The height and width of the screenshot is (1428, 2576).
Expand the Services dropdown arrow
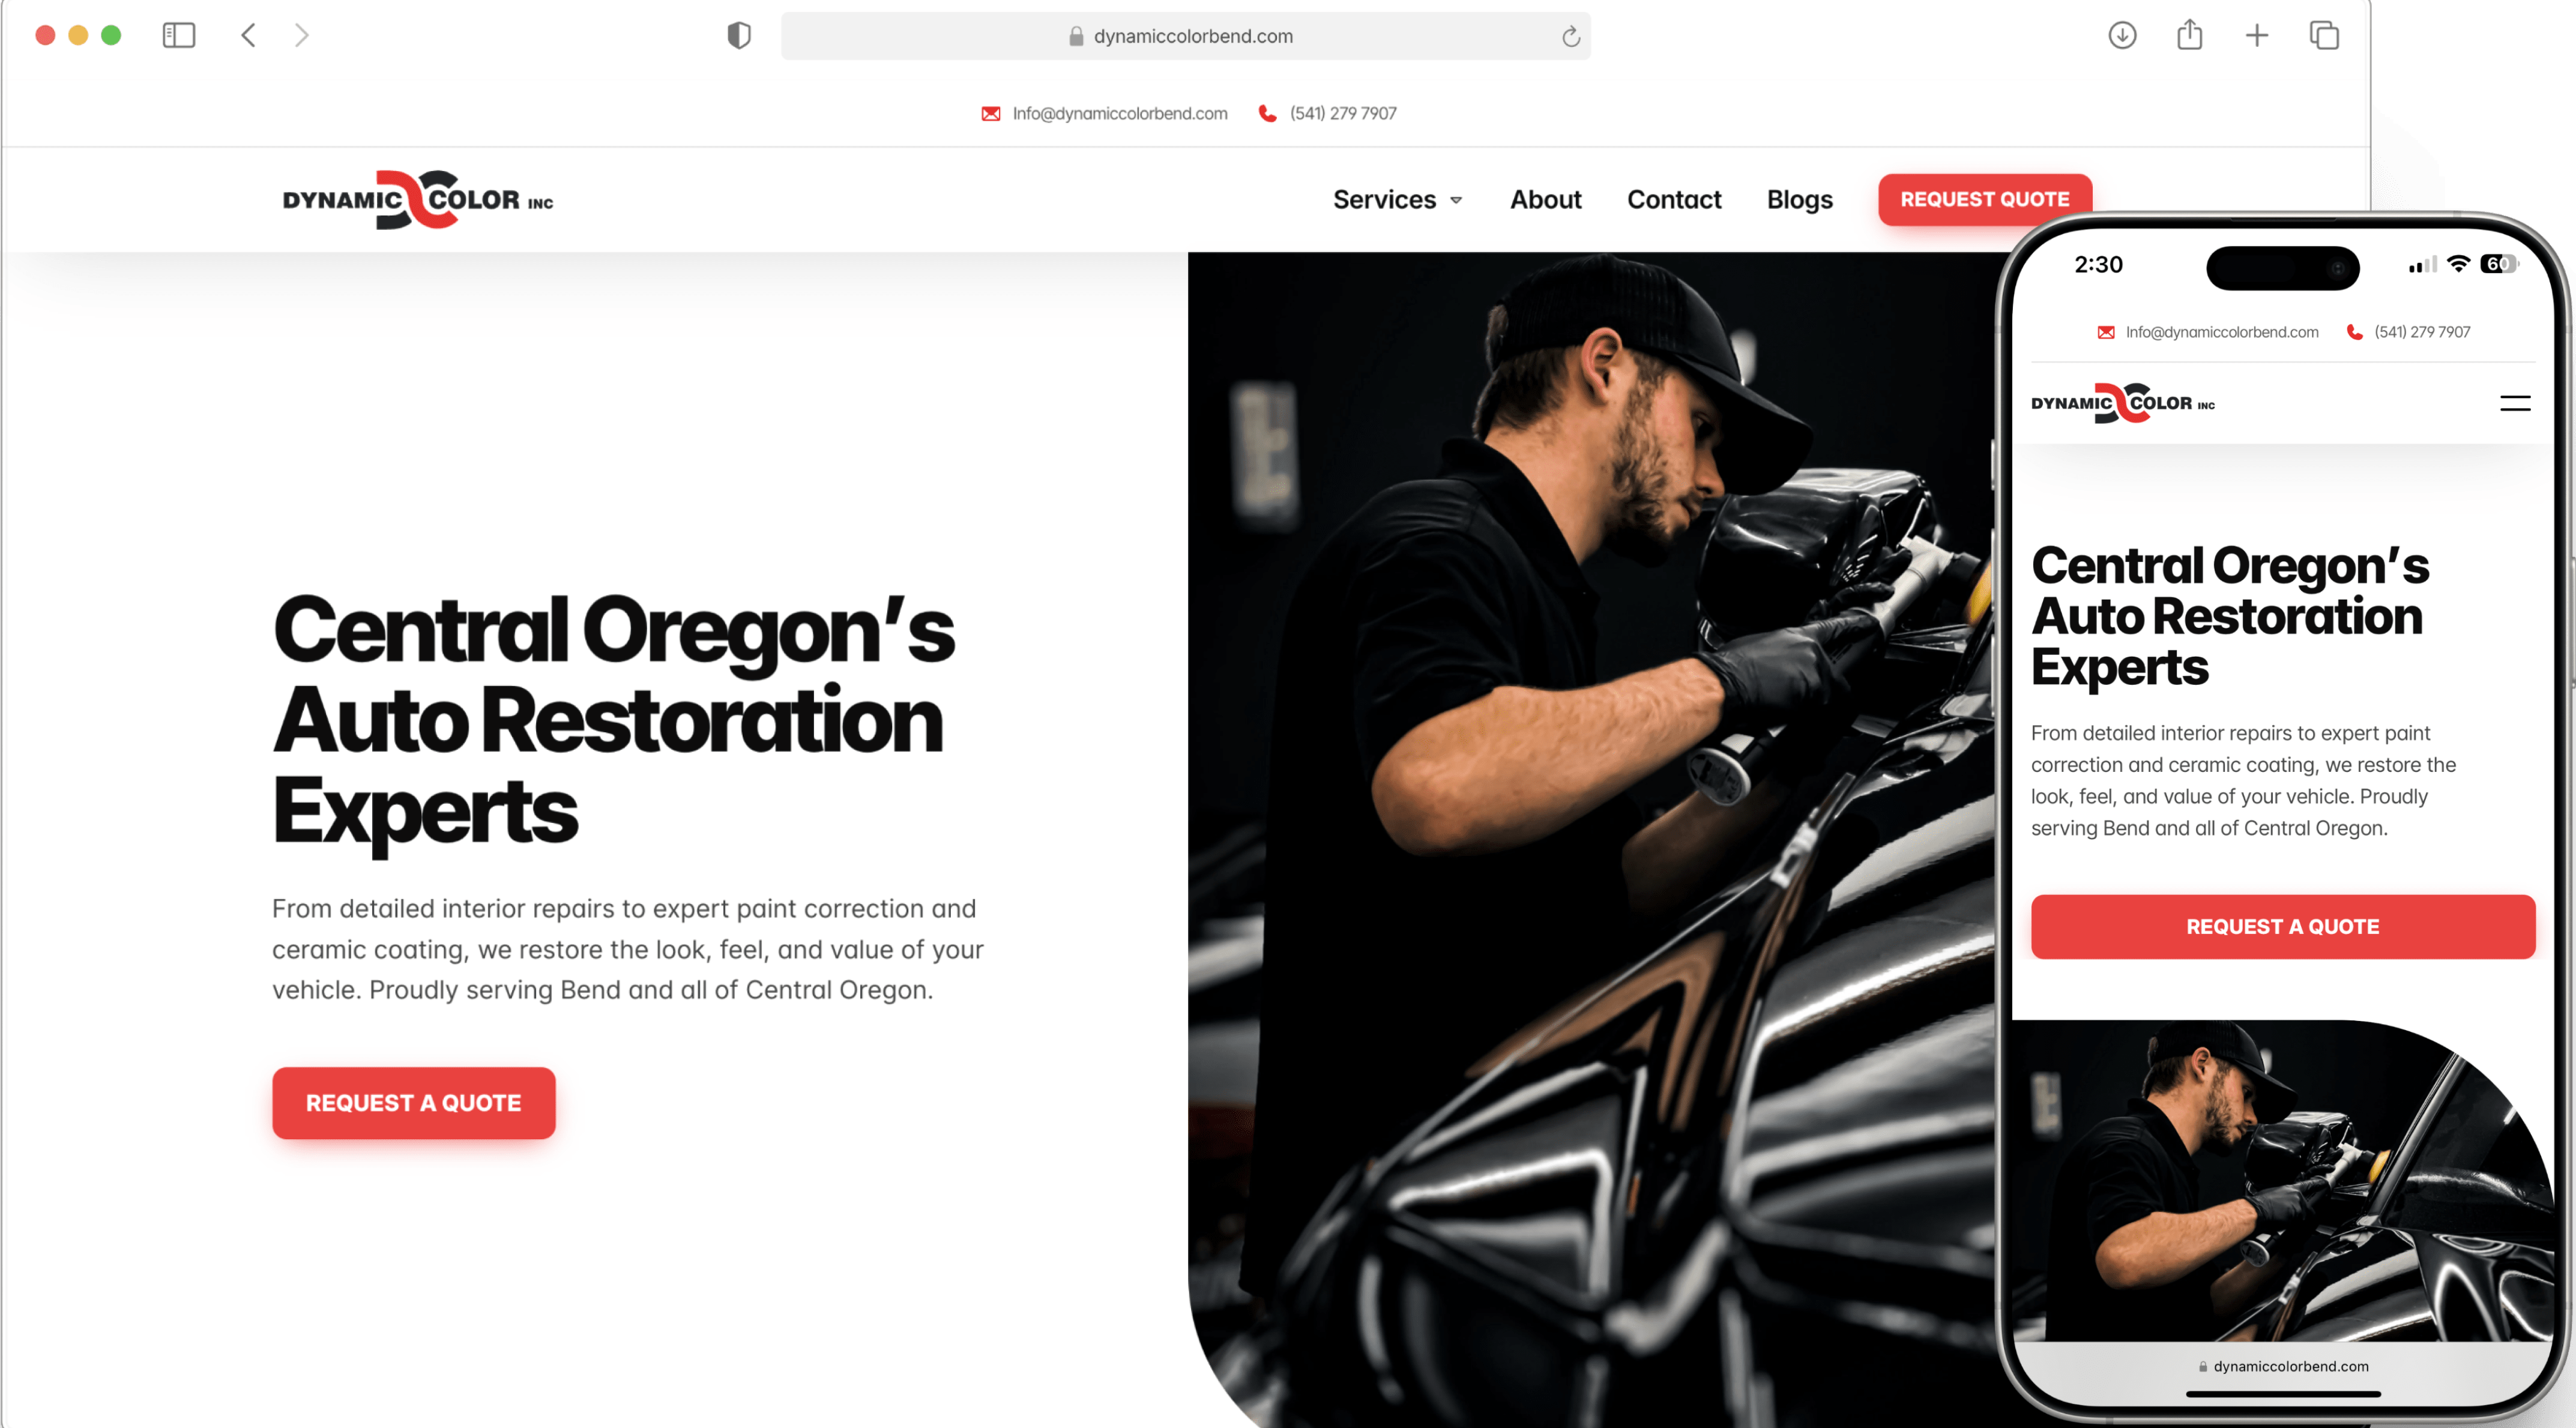tap(1456, 201)
